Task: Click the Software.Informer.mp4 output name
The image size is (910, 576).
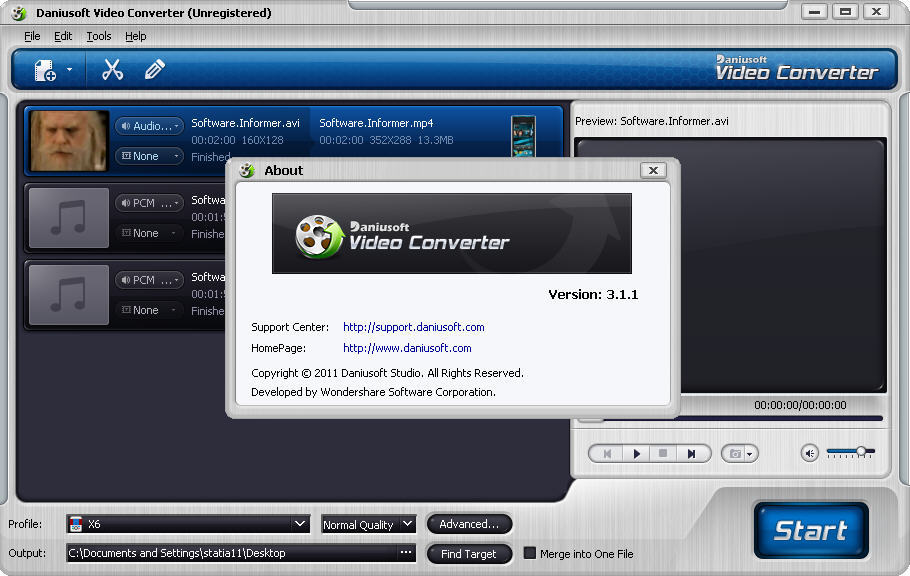Action: tap(376, 123)
